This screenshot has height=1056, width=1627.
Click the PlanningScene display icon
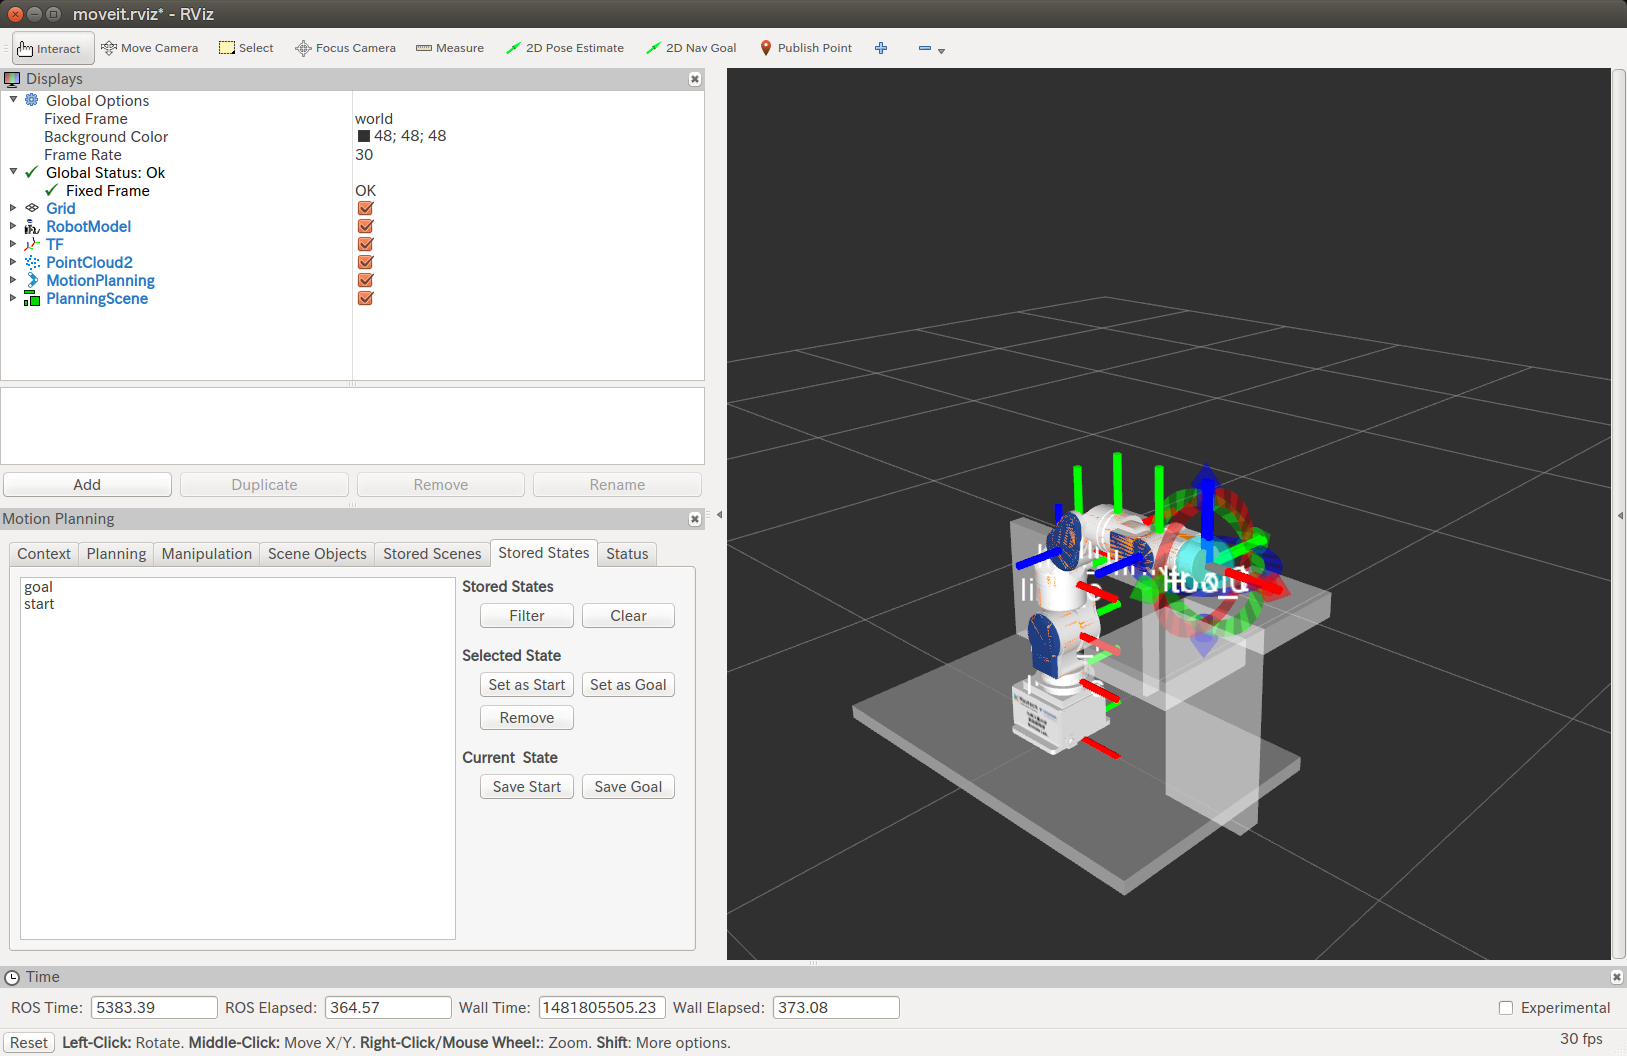point(32,298)
